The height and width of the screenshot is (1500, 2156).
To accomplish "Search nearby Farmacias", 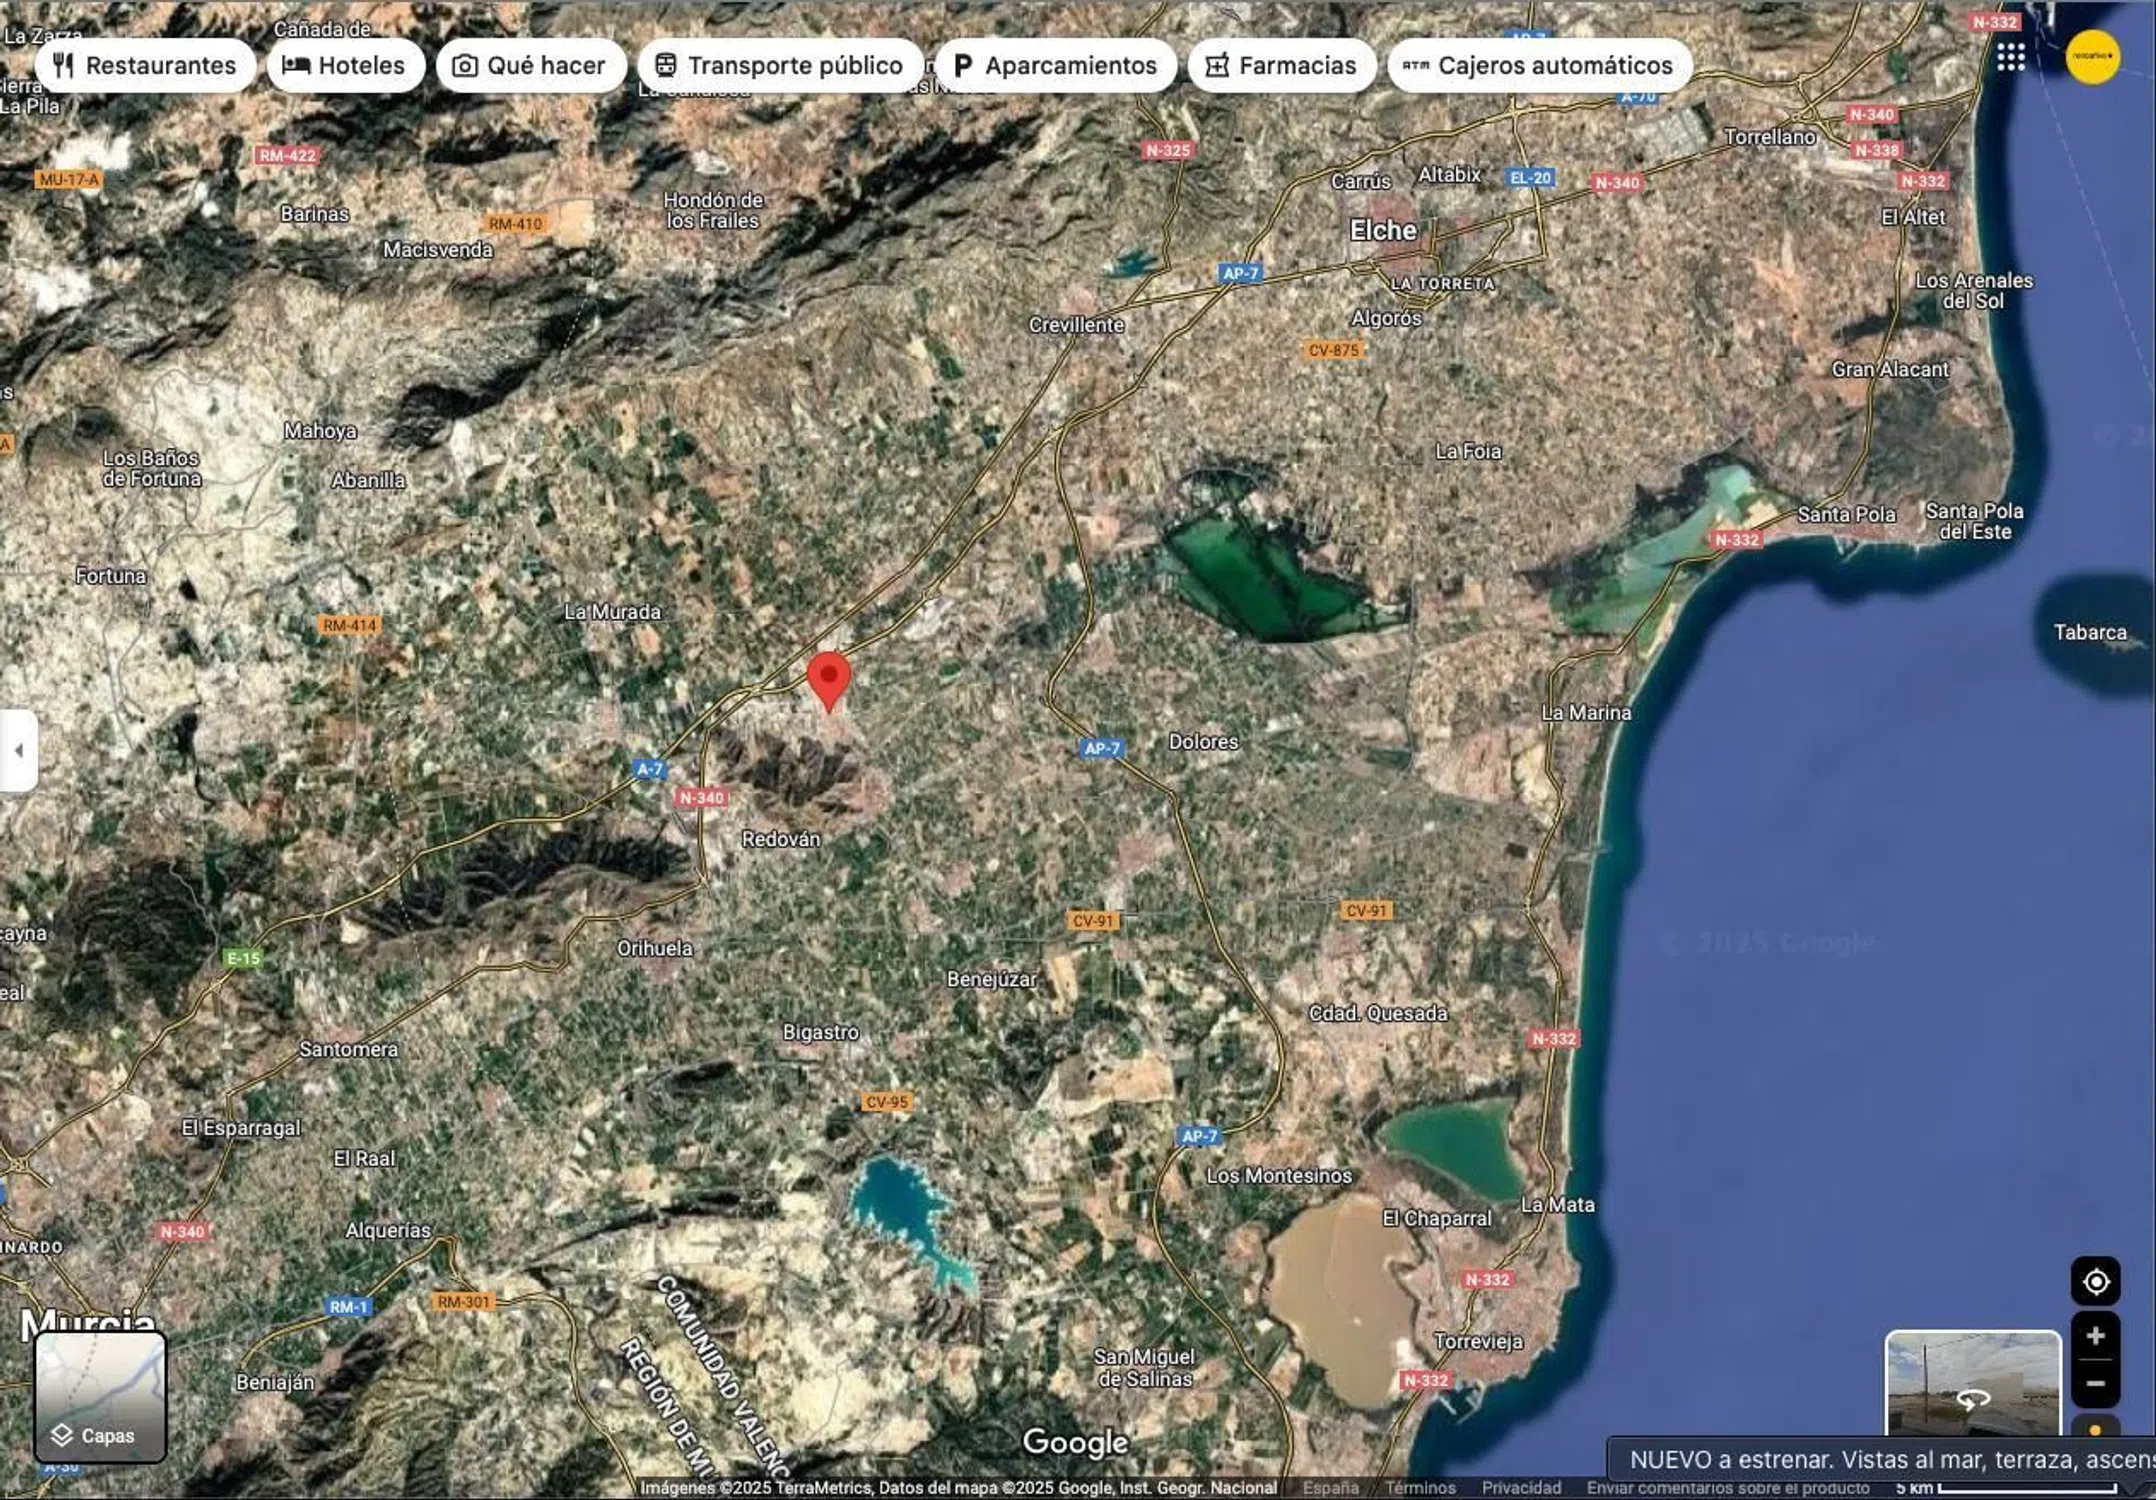I will (1281, 66).
